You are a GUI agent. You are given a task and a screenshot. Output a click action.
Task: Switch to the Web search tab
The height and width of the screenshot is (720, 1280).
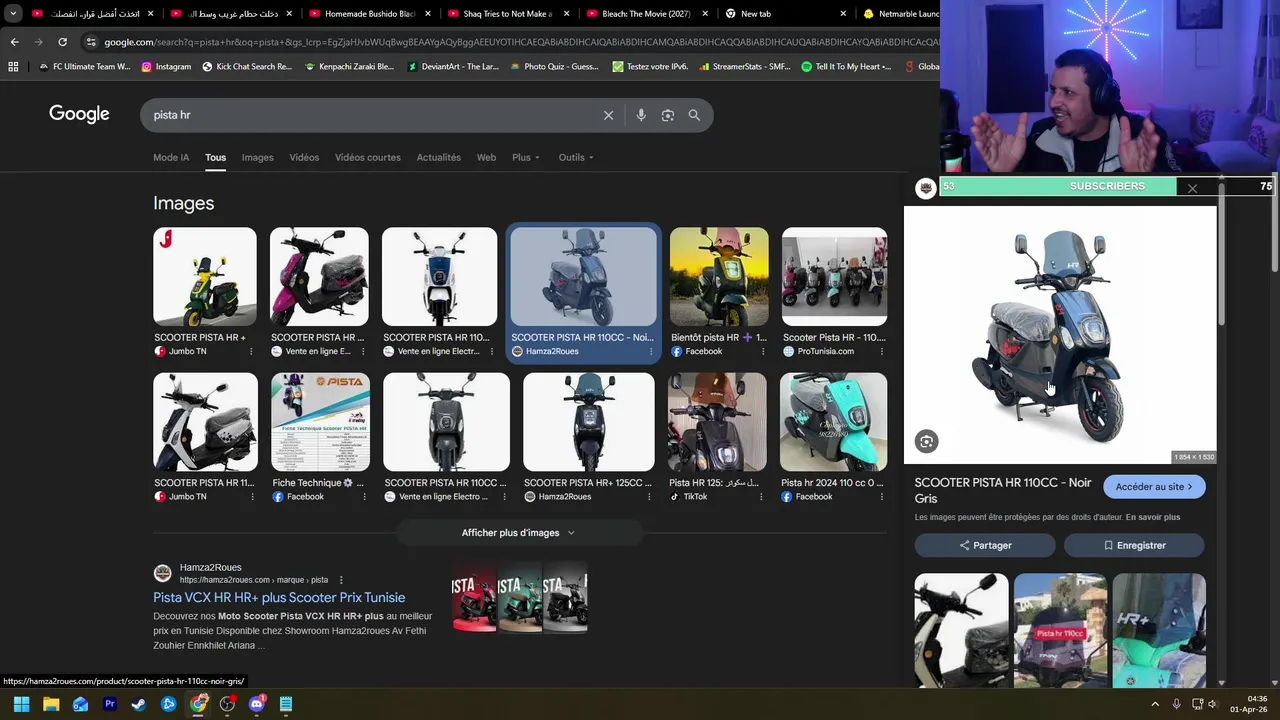pos(486,157)
